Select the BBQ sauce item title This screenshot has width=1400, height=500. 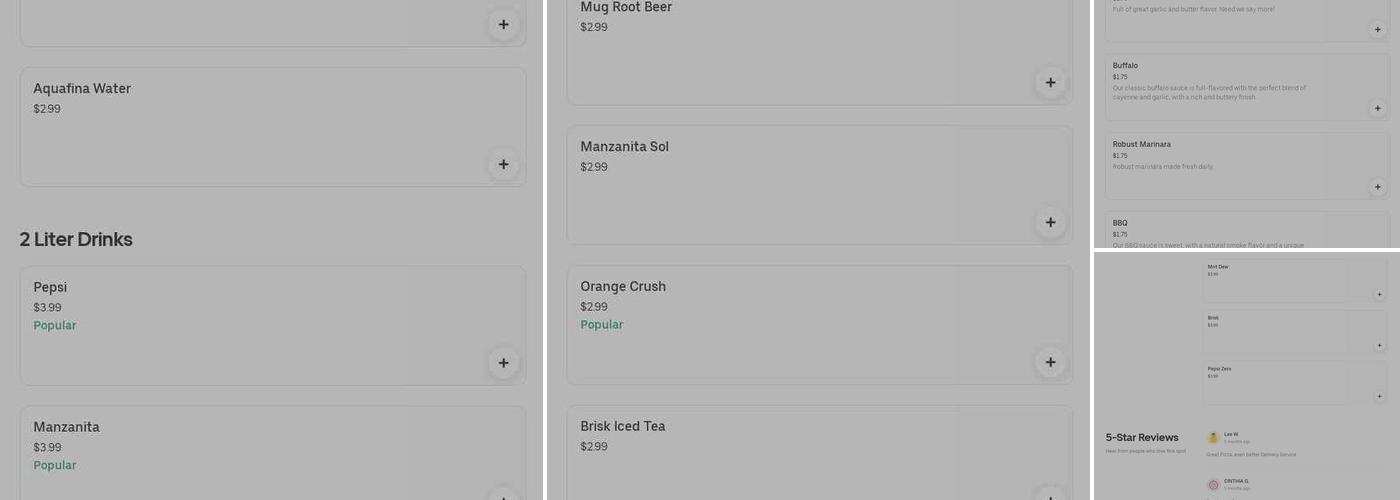[1120, 223]
